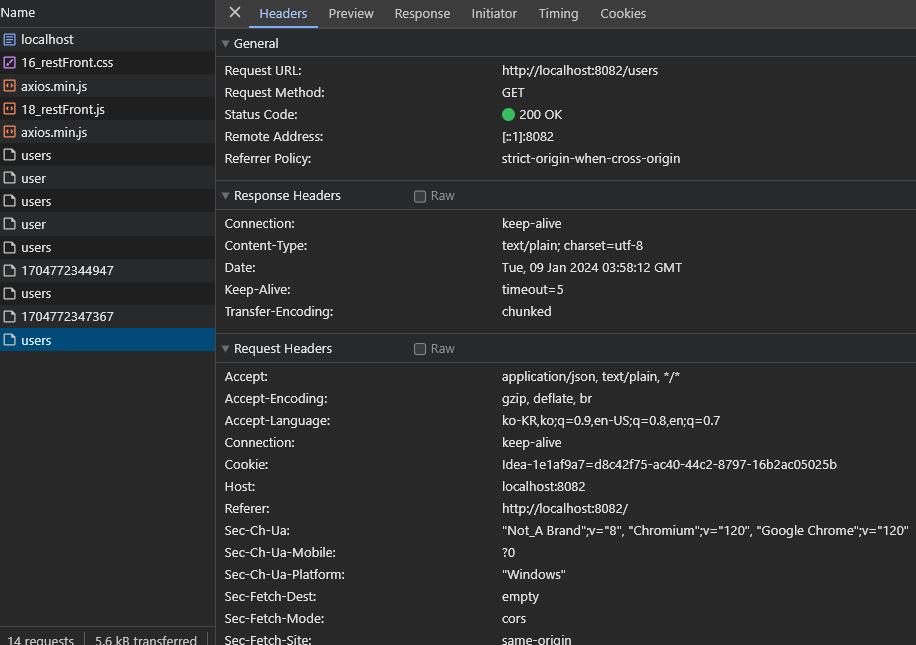This screenshot has height=645, width=916.
Task: Click the stylesheet icon beside 16_restFront.css
Action: tap(9, 63)
